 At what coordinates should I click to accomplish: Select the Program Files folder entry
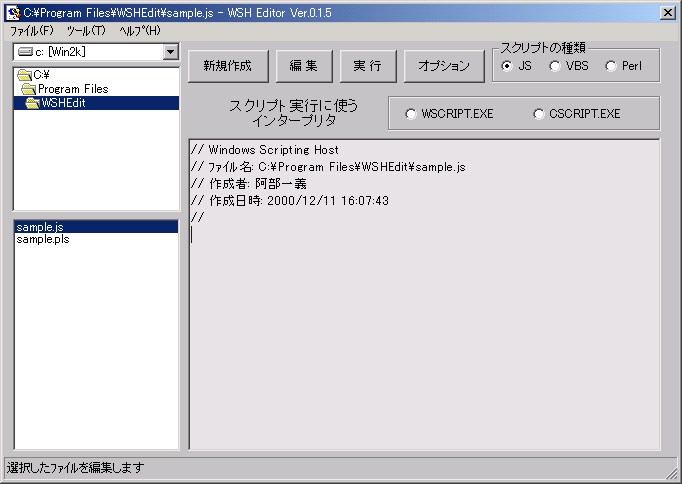click(x=73, y=89)
